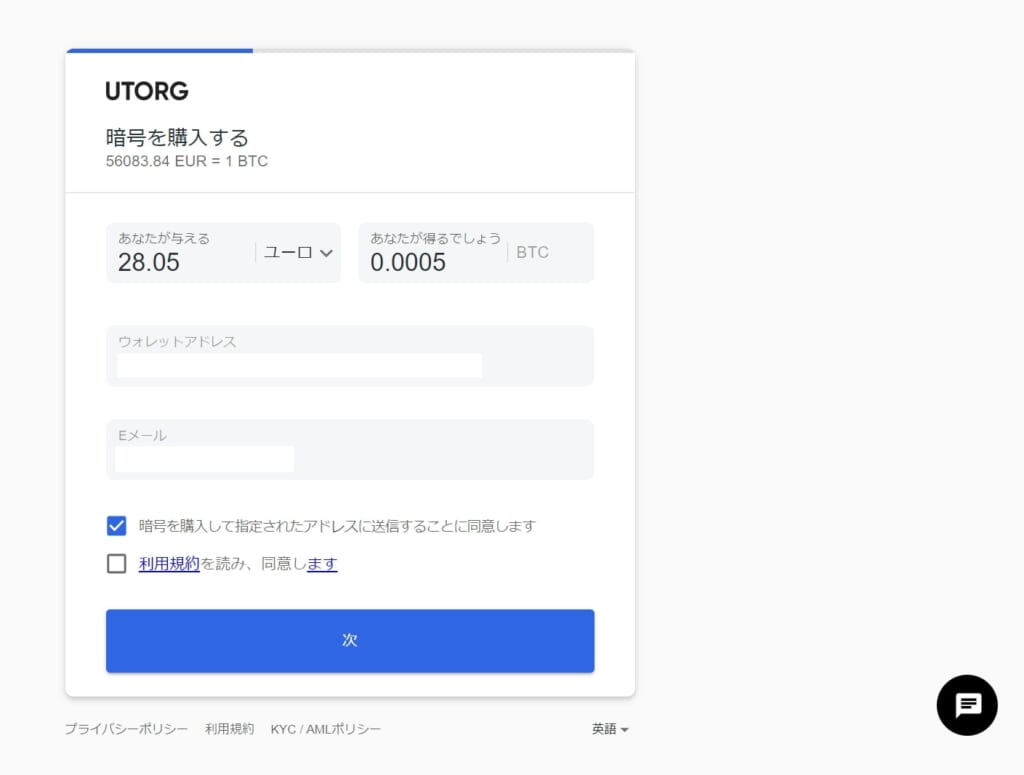
Task: Click the UTORG logo
Action: [147, 91]
